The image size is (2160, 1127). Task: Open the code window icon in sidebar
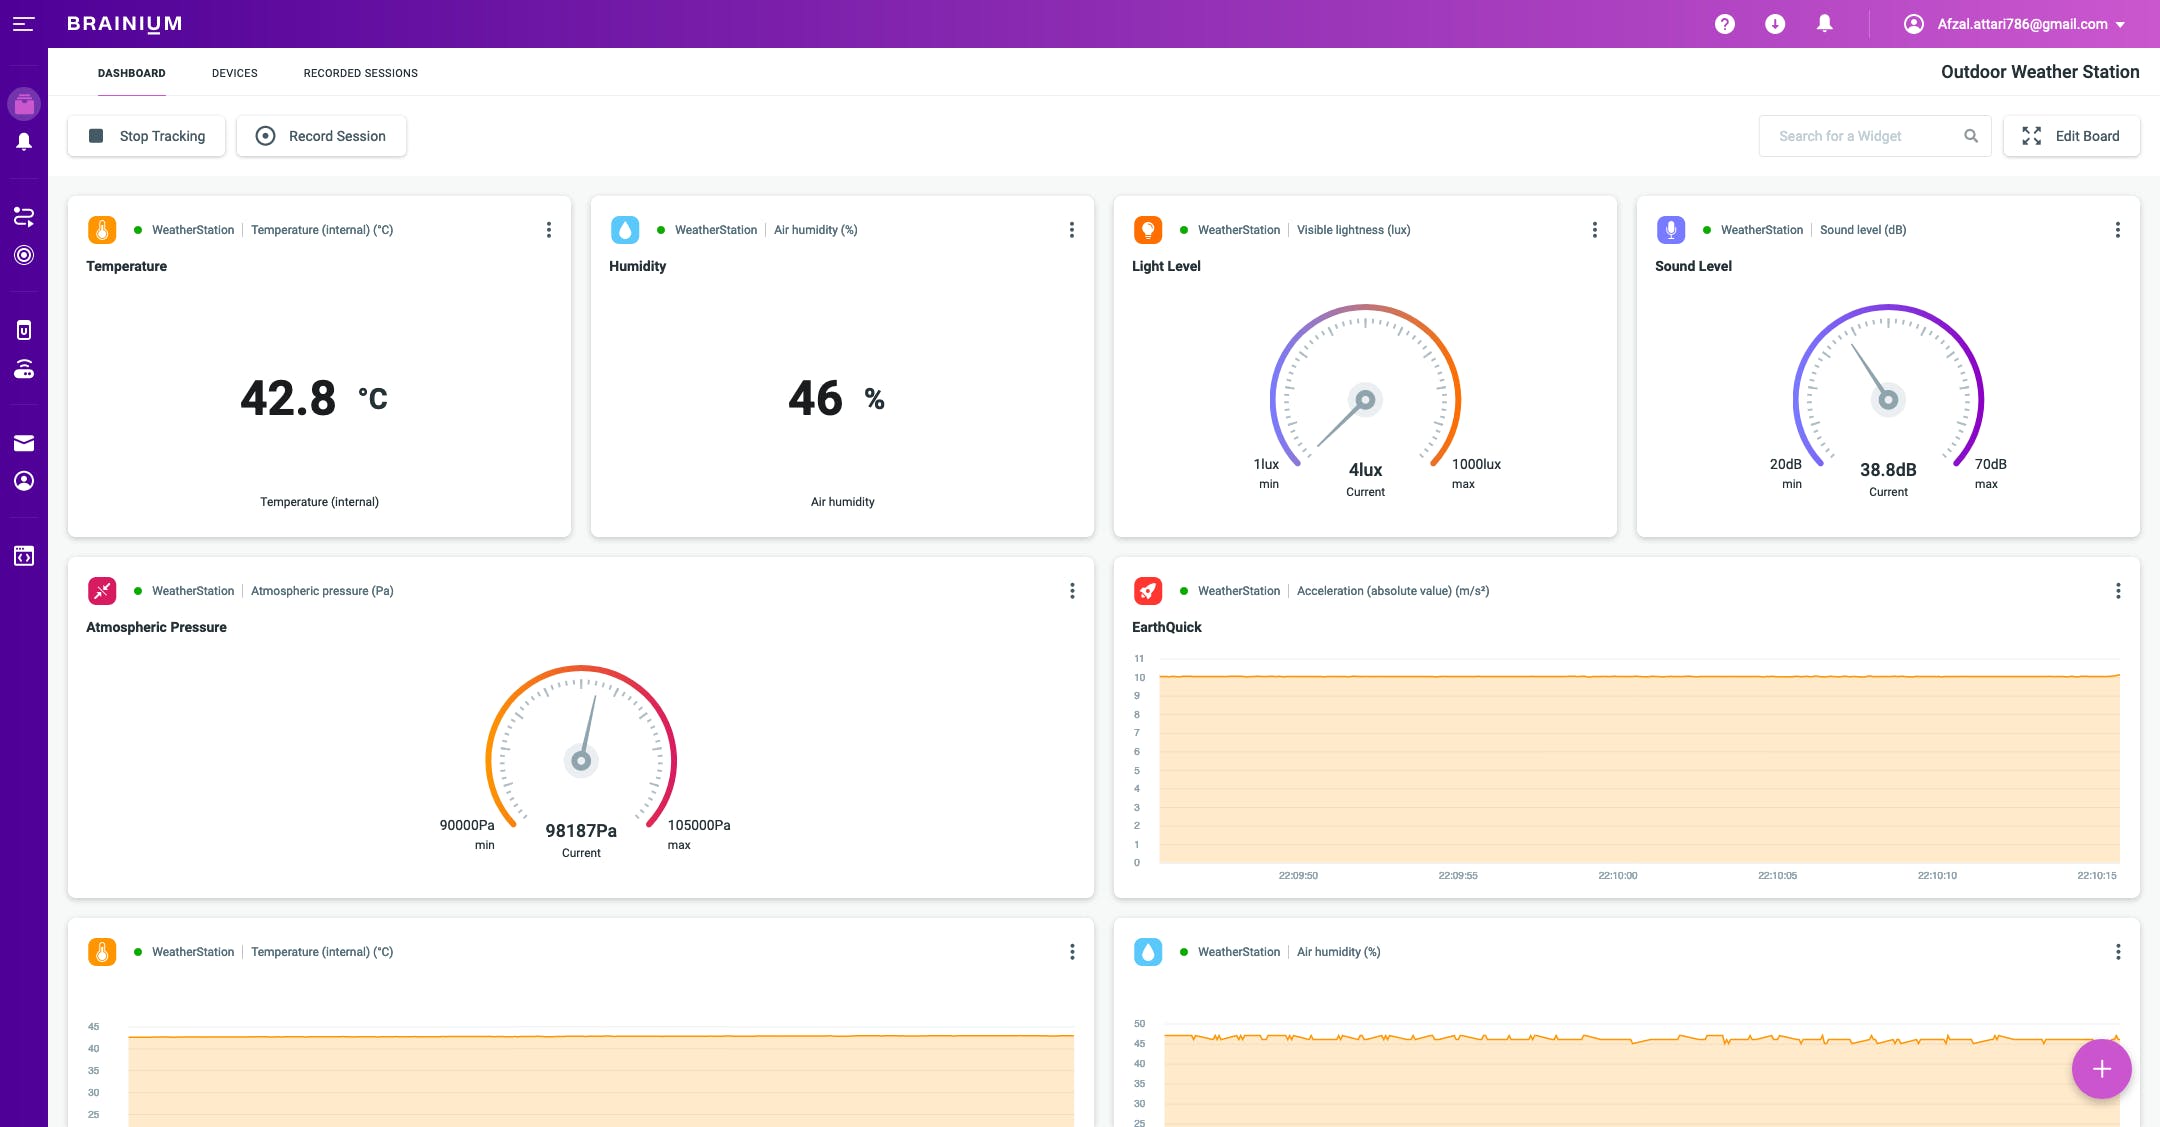point(24,556)
